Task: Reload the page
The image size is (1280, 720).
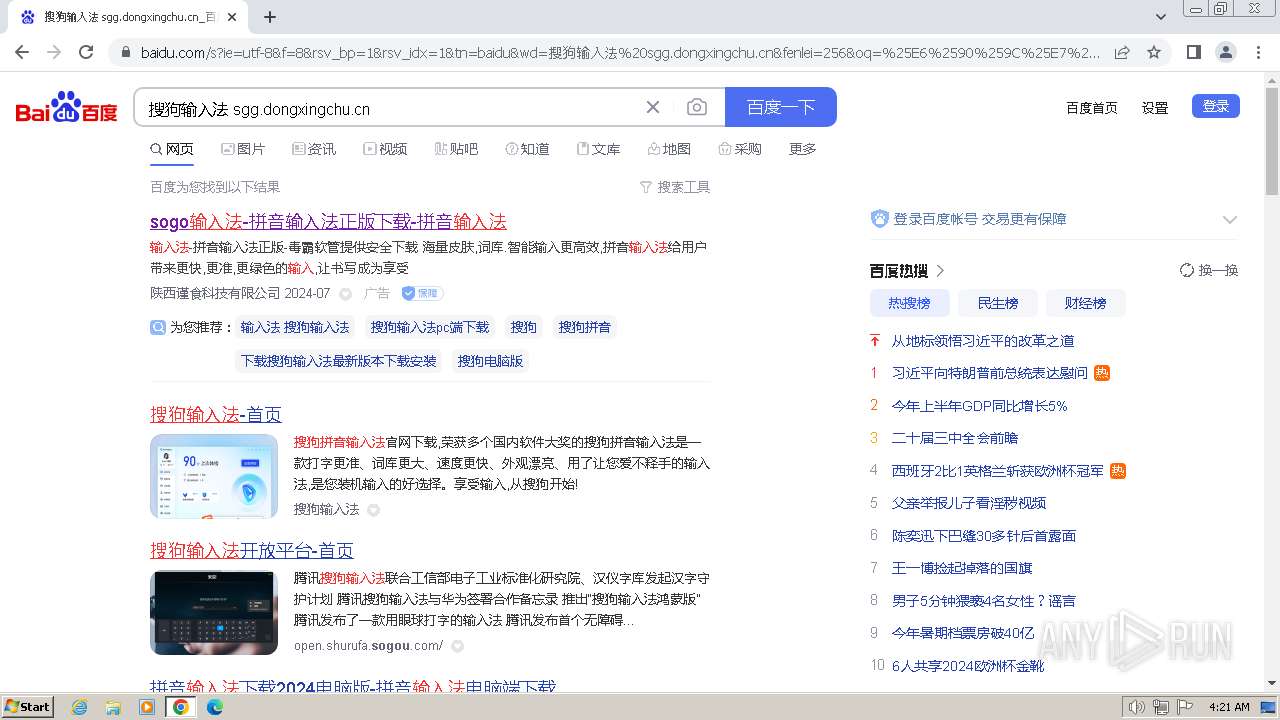Action: point(86,52)
